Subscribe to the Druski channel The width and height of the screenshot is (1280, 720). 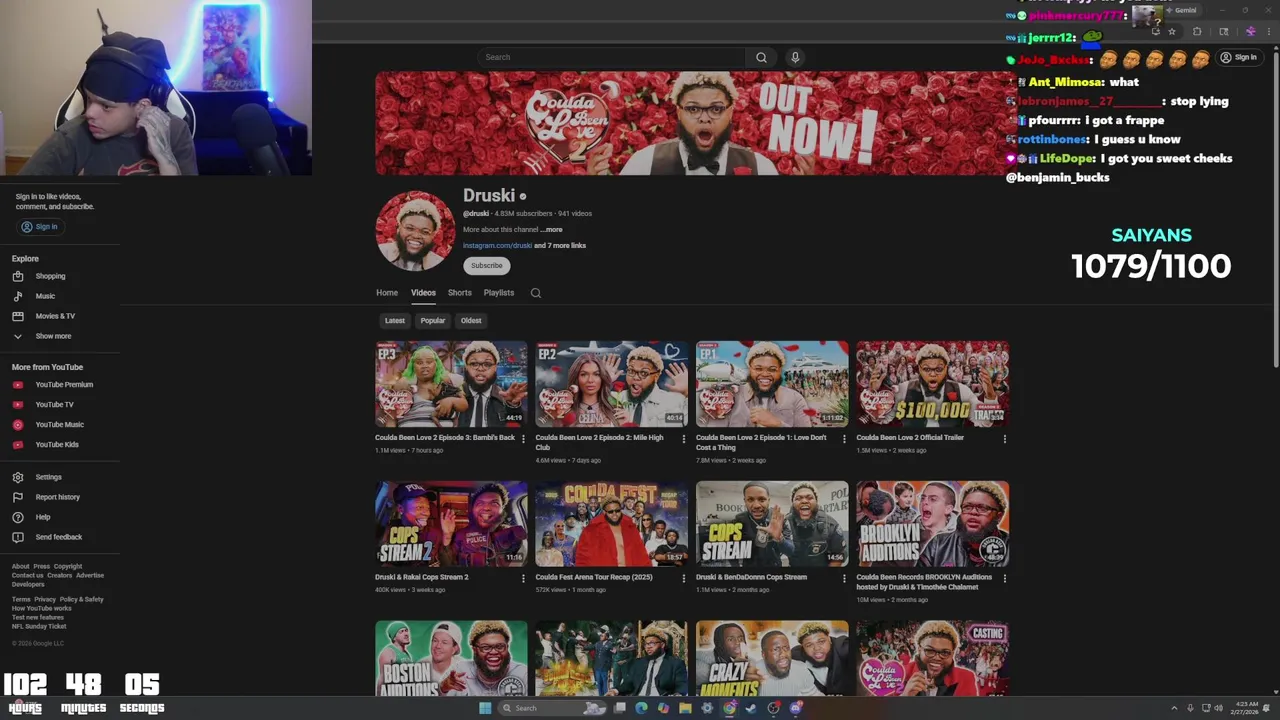point(487,265)
